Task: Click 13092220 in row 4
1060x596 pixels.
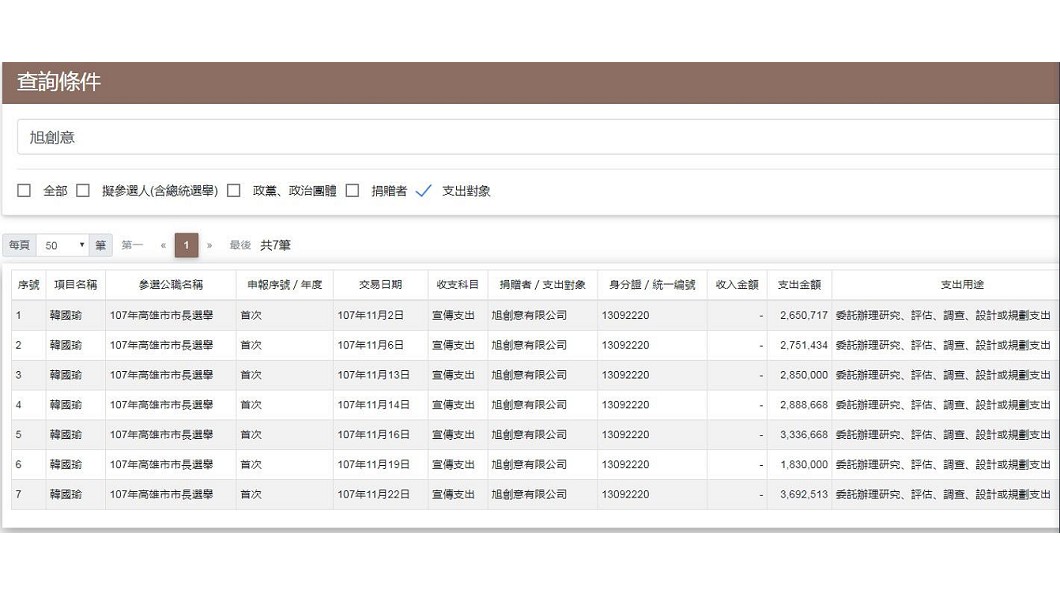Action: pos(625,405)
